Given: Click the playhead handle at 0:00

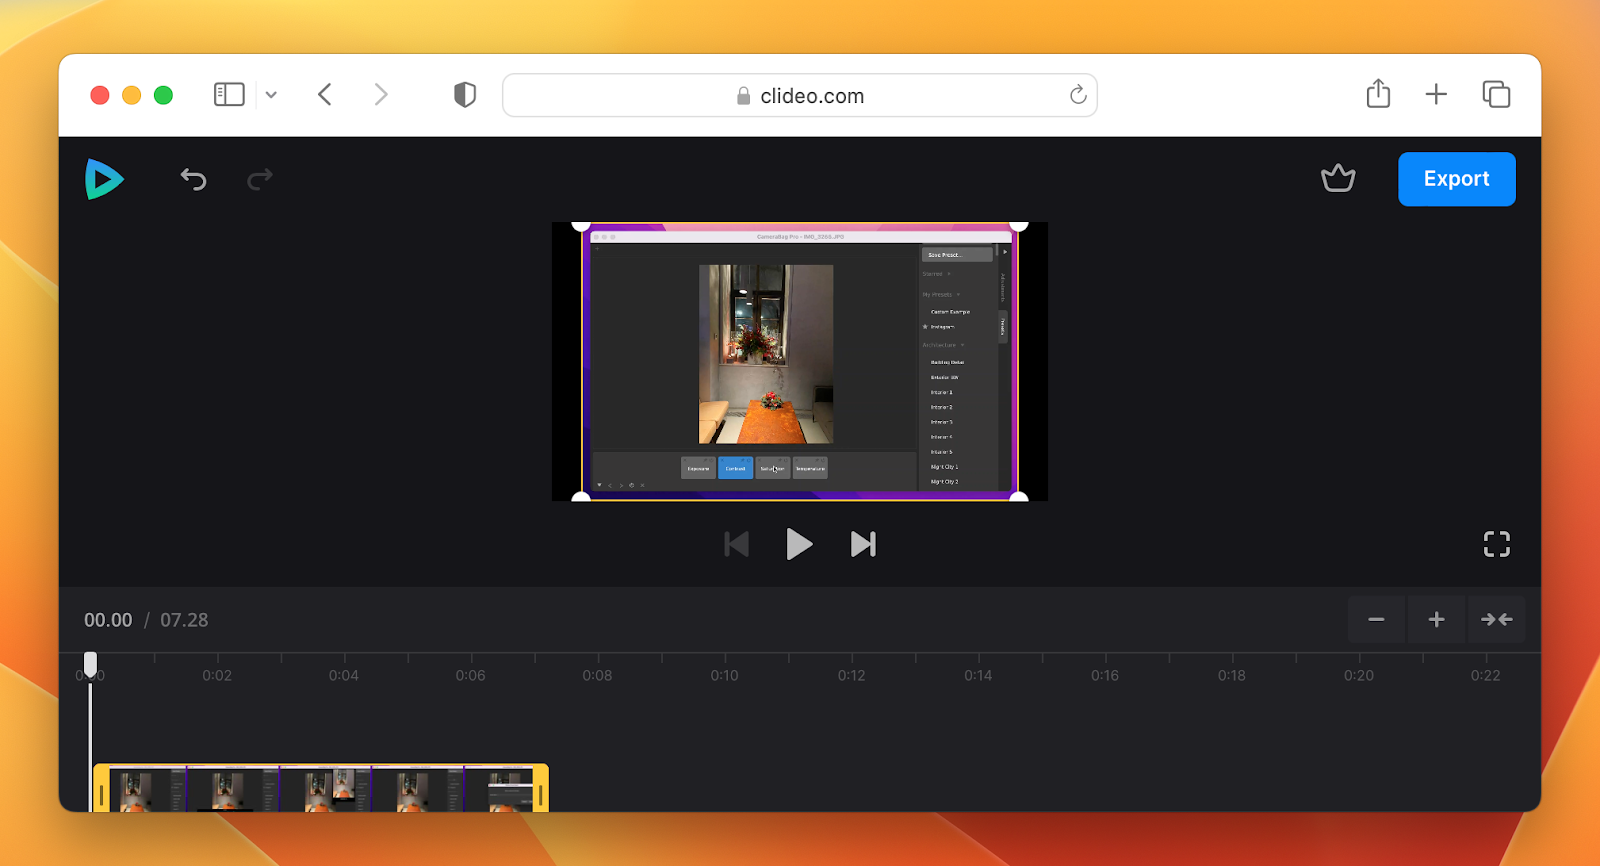Looking at the screenshot, I should tap(90, 664).
